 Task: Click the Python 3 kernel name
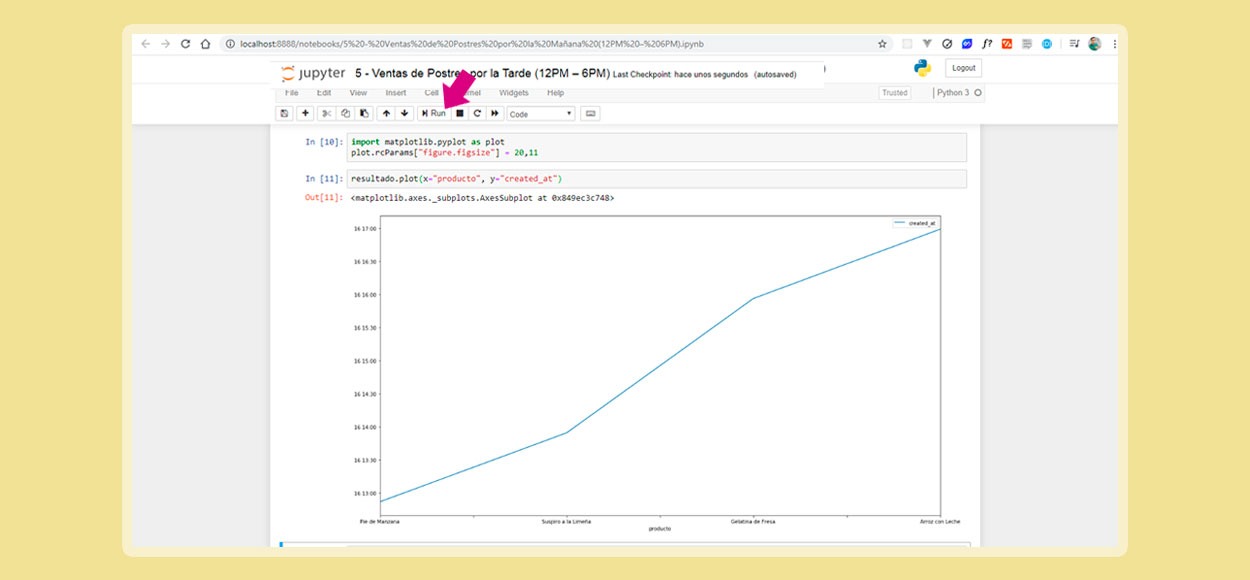pyautogui.click(x=953, y=93)
